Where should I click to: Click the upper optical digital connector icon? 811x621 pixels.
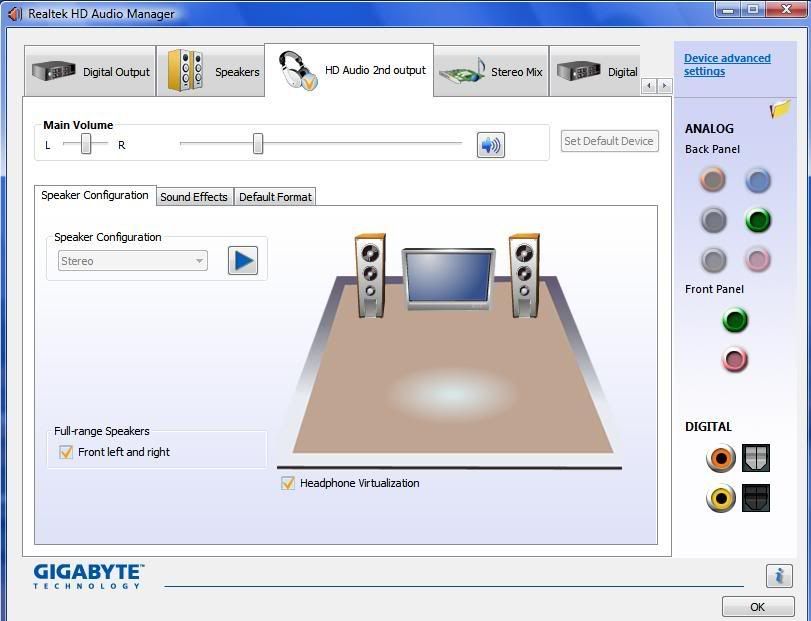click(756, 458)
